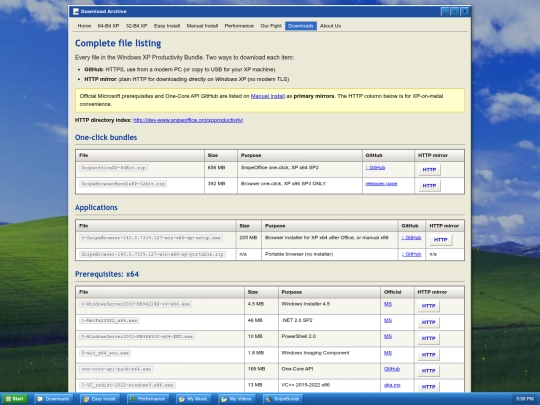540x405 pixels.
Task: Open releases page link for SnipeBrowserBundleXP-32bit.zip
Action: (381, 184)
